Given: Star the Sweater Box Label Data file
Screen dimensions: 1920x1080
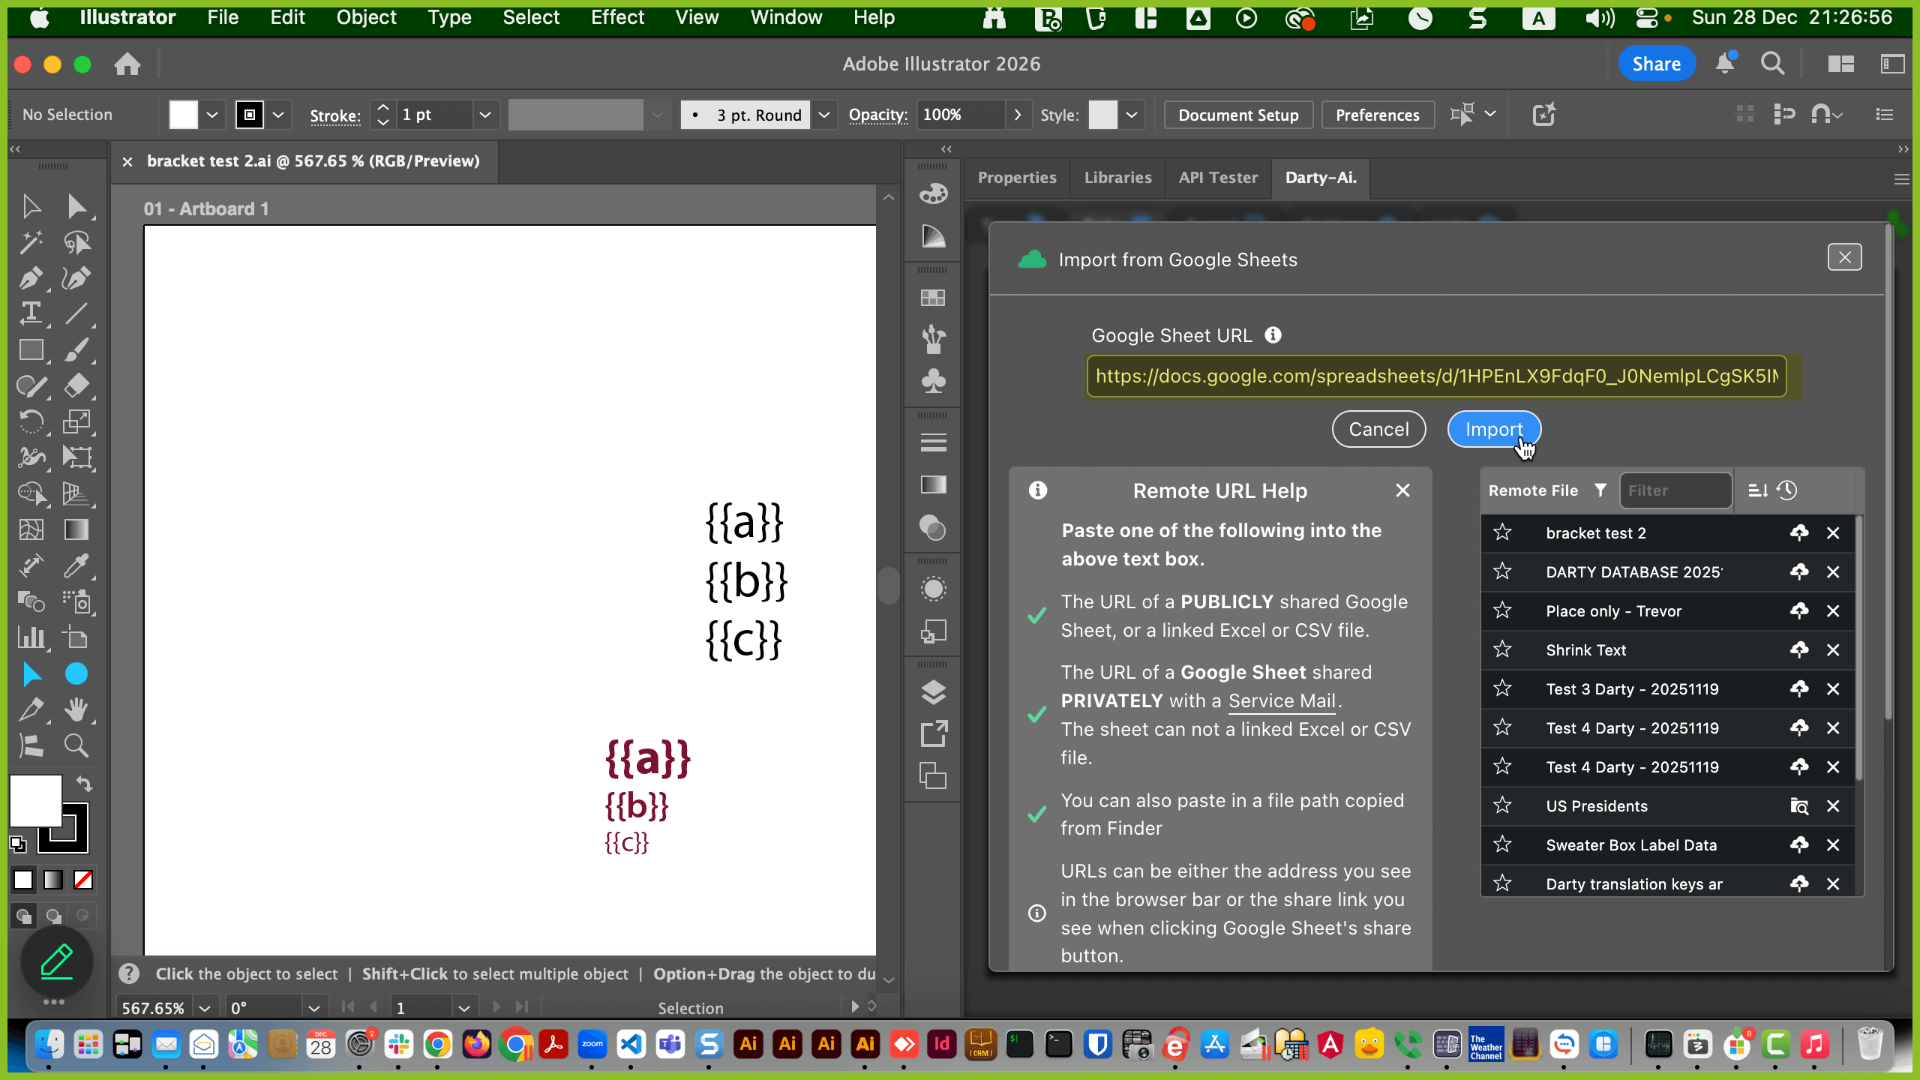Looking at the screenshot, I should [x=1502, y=845].
